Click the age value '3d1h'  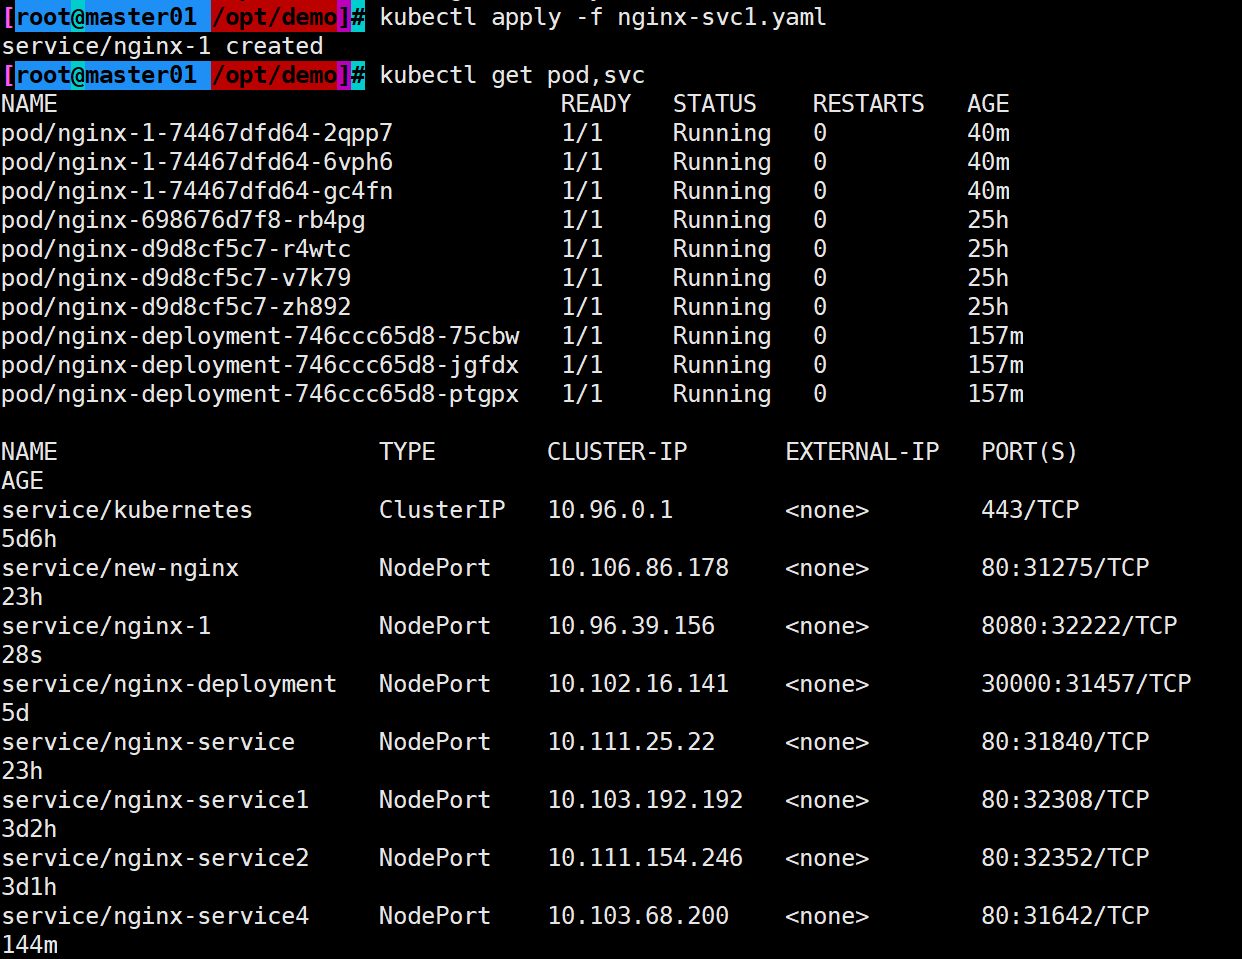[29, 887]
